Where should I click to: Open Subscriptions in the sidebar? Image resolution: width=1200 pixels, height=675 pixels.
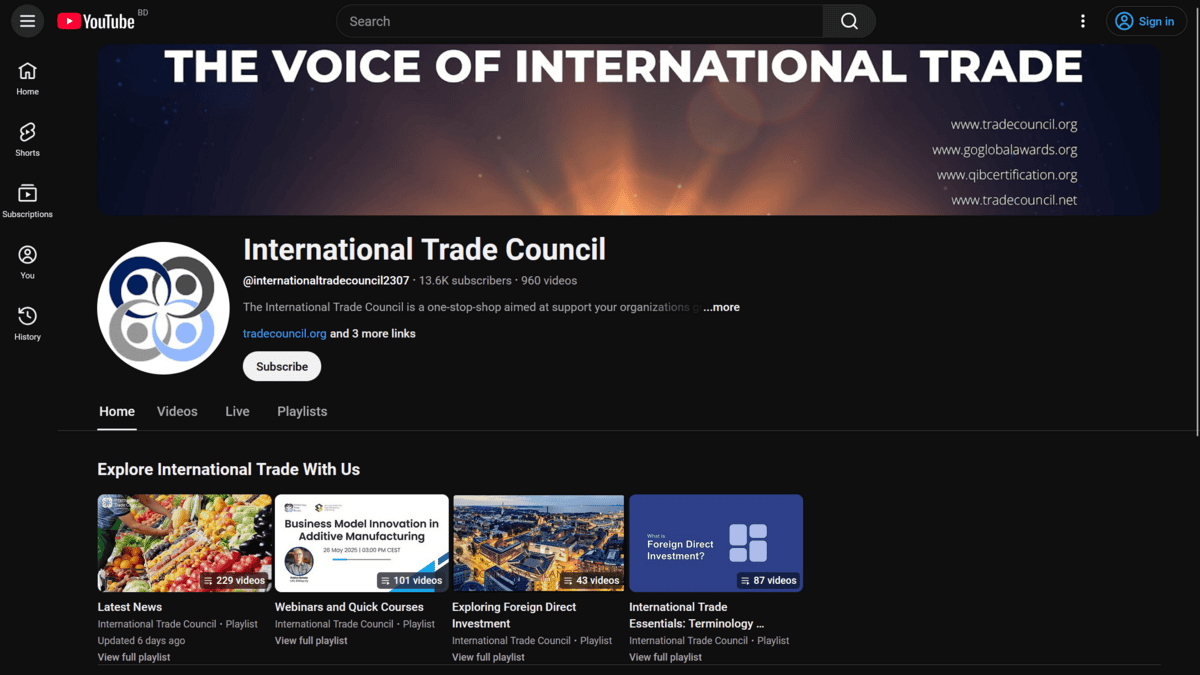pyautogui.click(x=27, y=201)
